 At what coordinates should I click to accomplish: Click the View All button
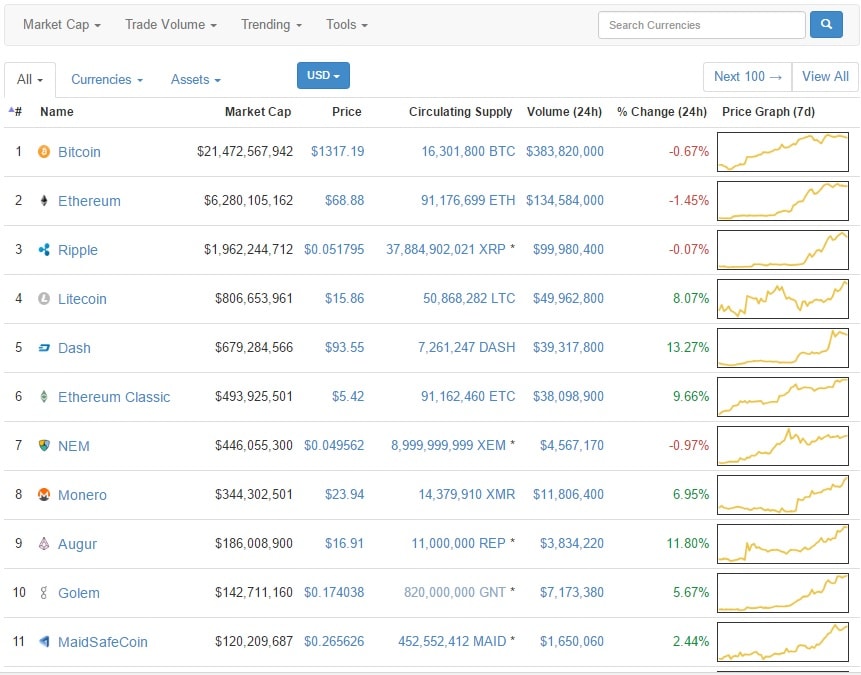(x=824, y=76)
